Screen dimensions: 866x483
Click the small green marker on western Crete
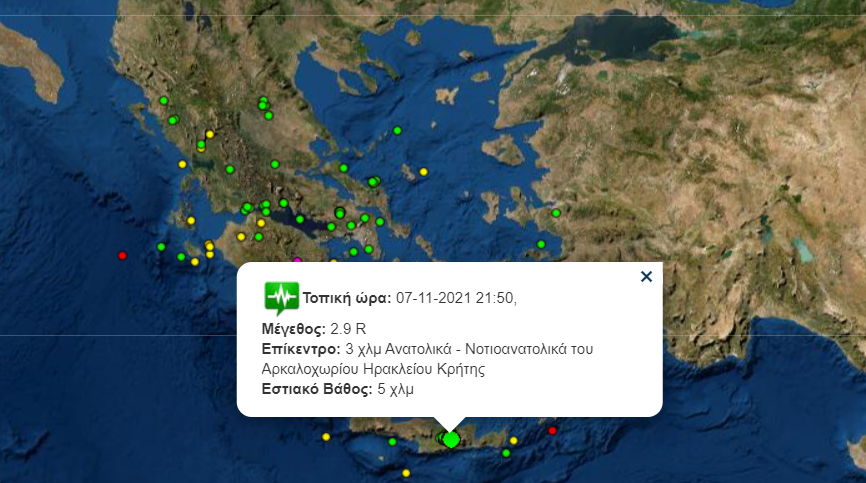tap(394, 440)
